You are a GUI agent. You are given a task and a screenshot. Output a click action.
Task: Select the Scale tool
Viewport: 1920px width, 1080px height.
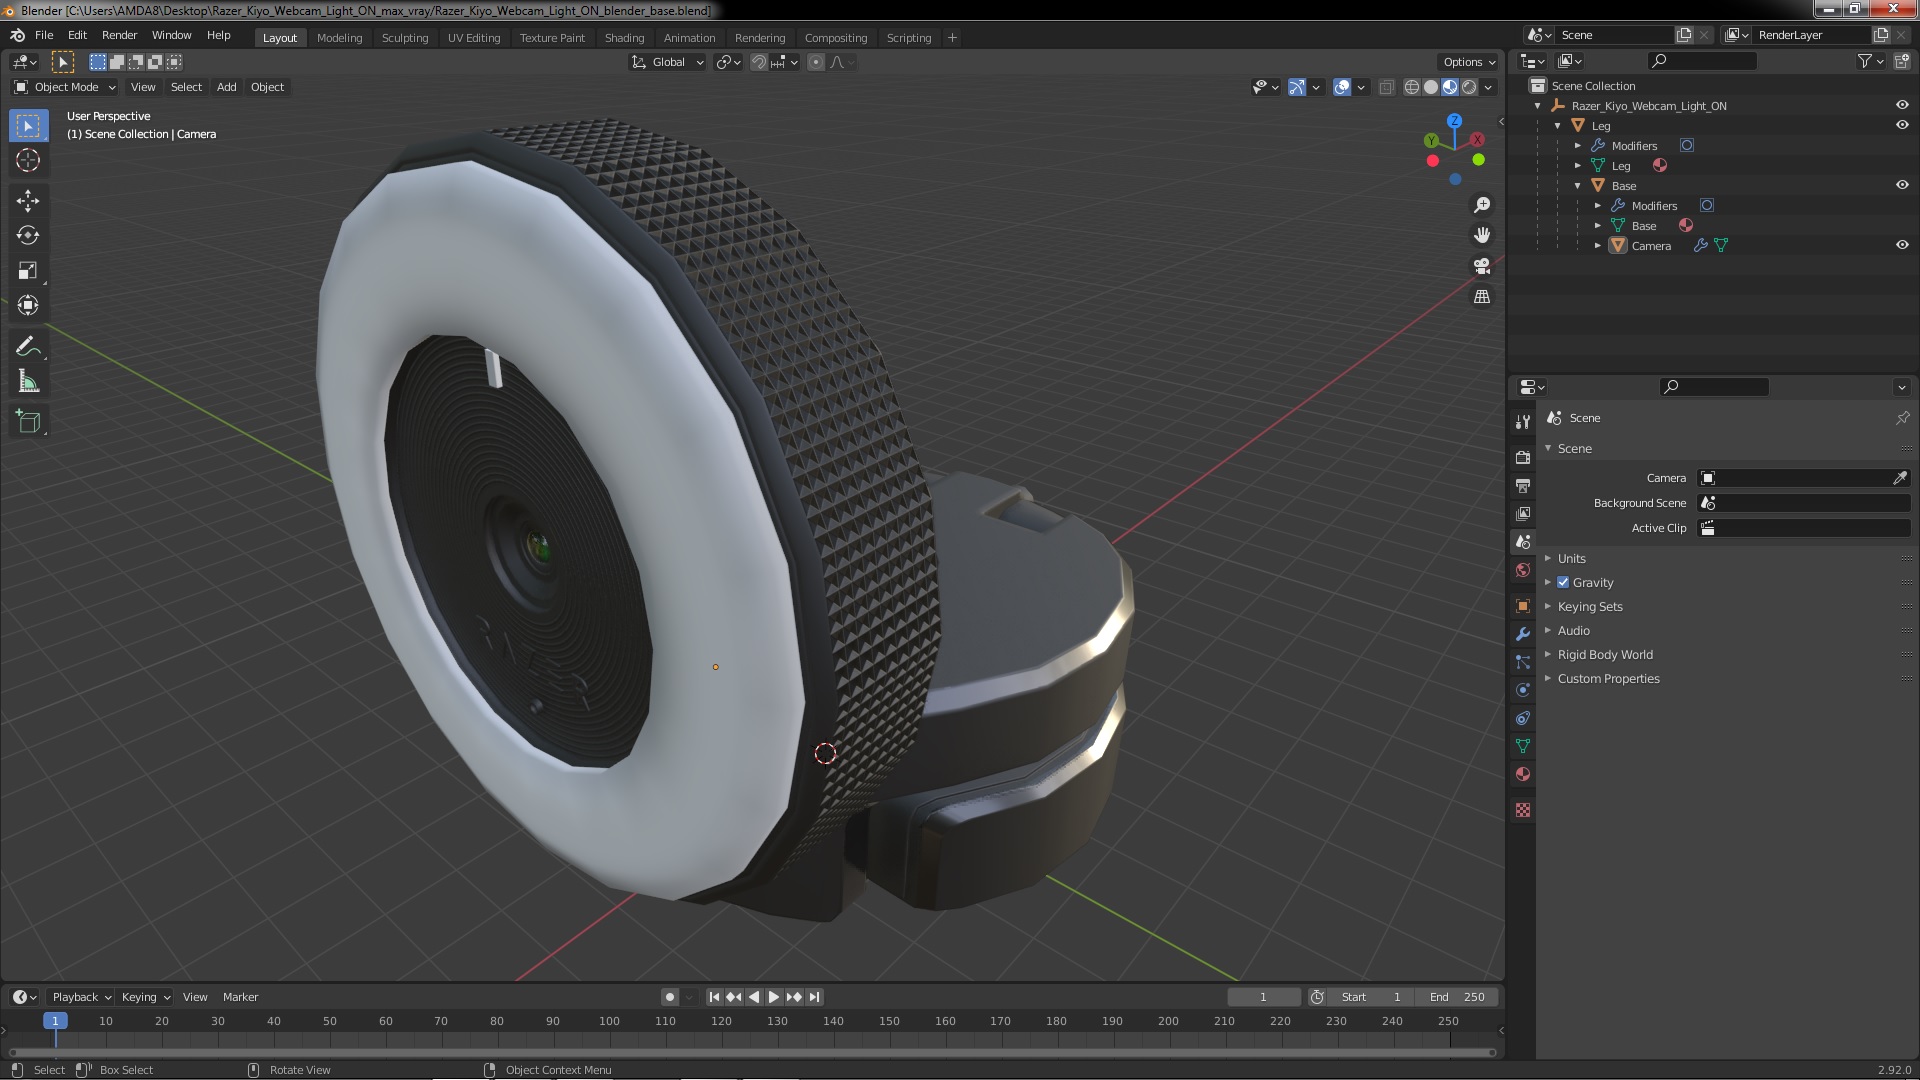pyautogui.click(x=28, y=271)
